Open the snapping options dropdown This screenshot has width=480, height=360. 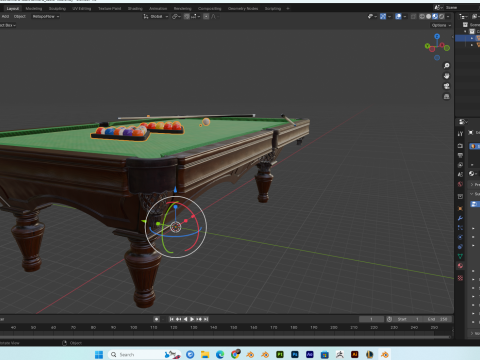[x=196, y=16]
